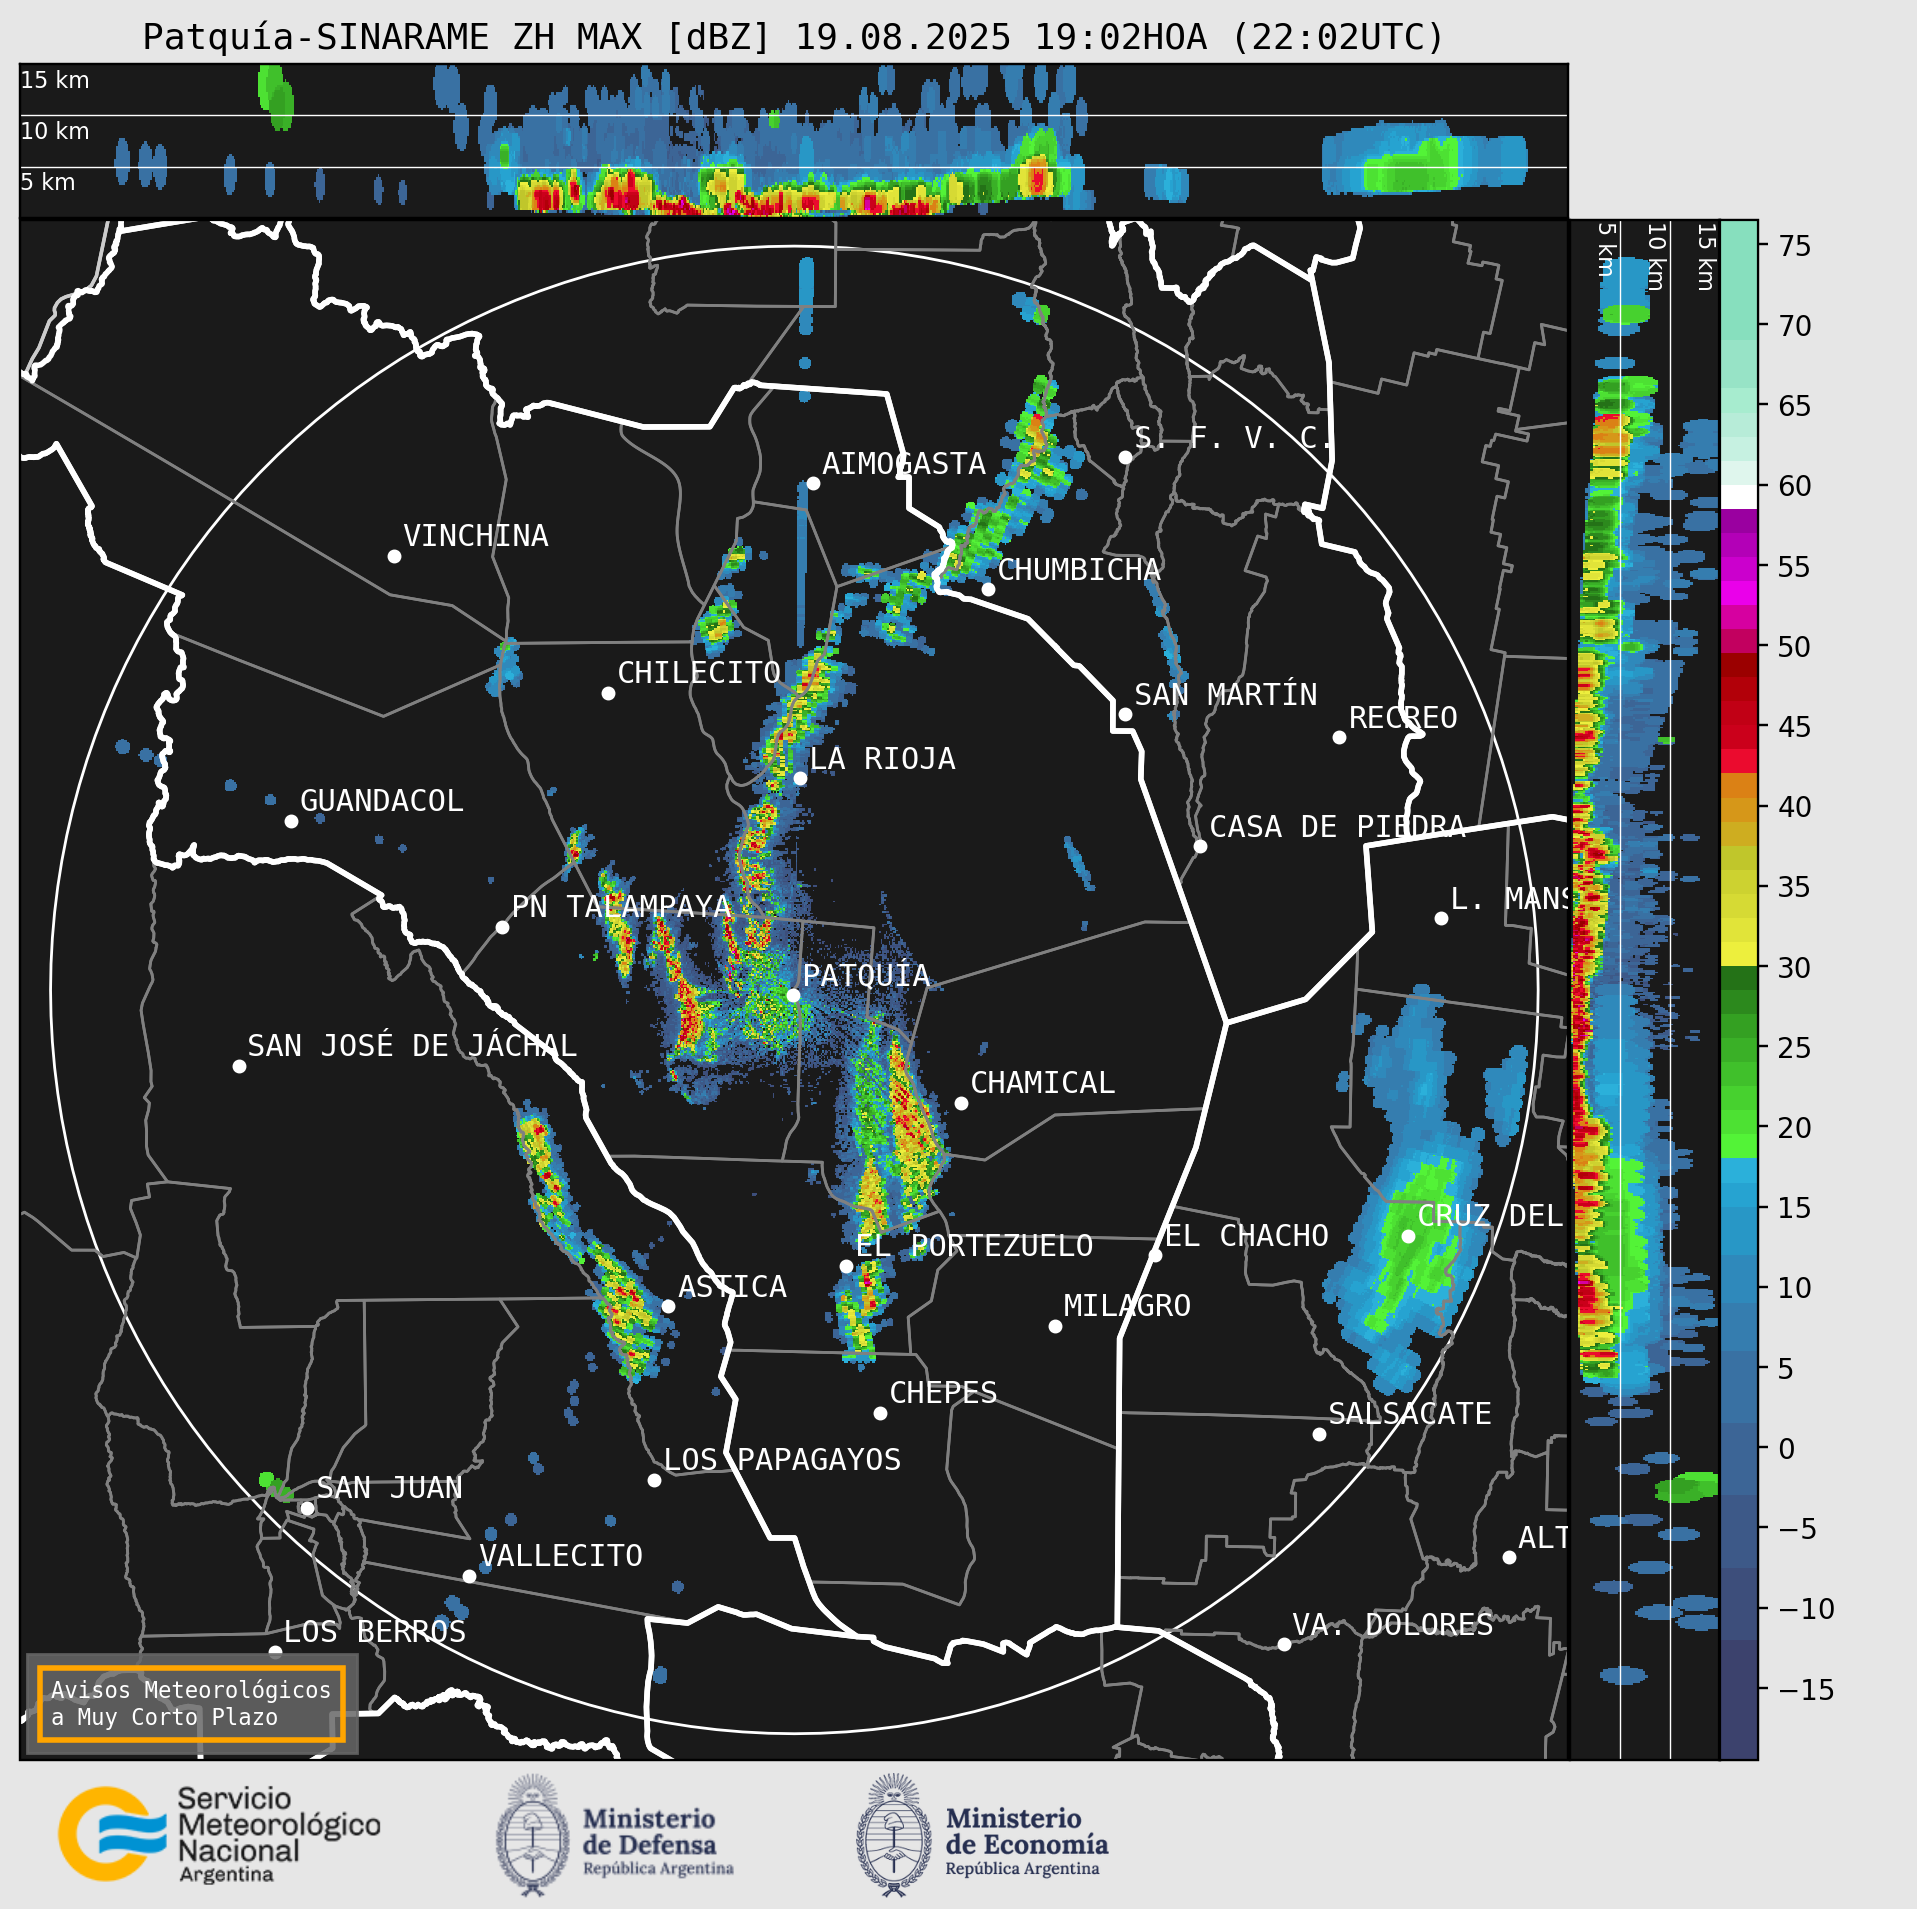Click the MILAGRO city label
Screen dimensions: 1917x1909
tap(1127, 1305)
